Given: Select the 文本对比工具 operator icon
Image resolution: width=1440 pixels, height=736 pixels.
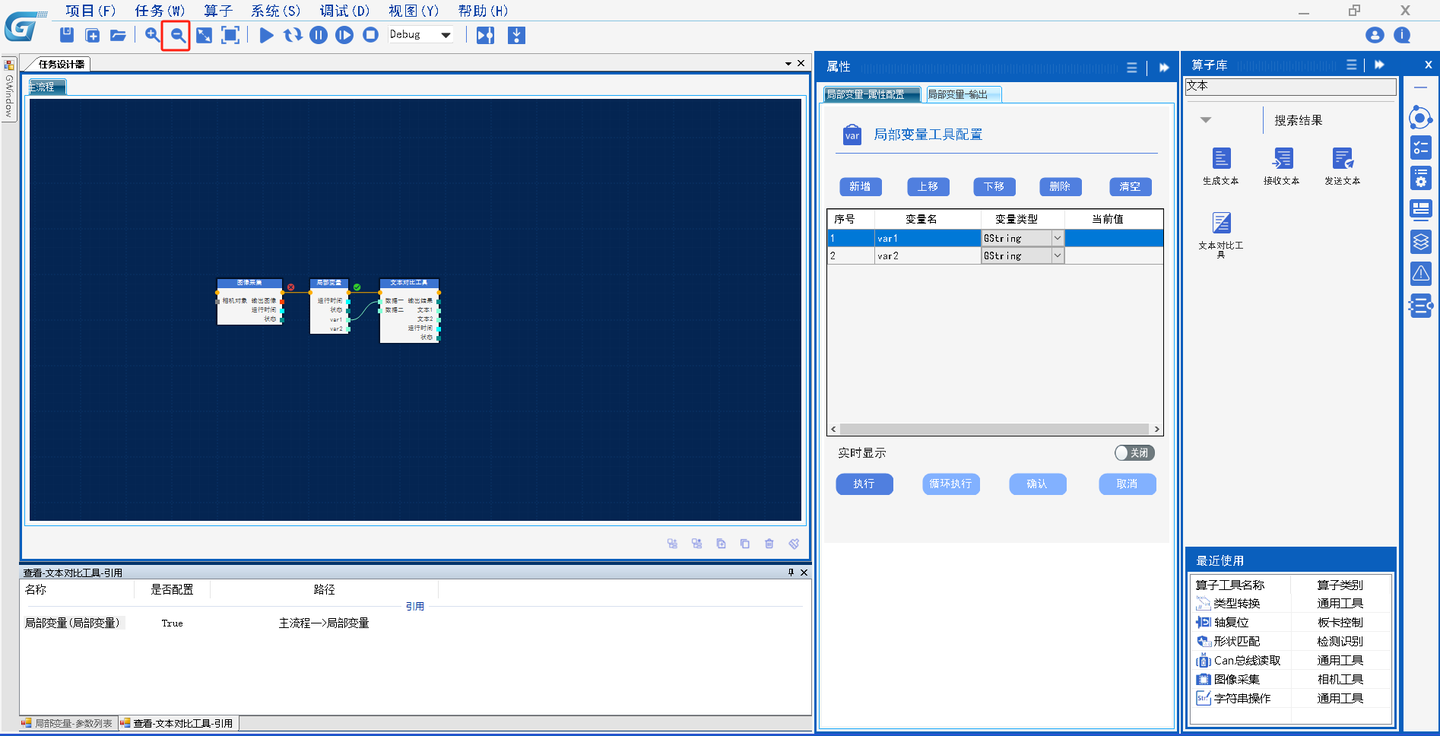Looking at the screenshot, I should click(x=1221, y=223).
